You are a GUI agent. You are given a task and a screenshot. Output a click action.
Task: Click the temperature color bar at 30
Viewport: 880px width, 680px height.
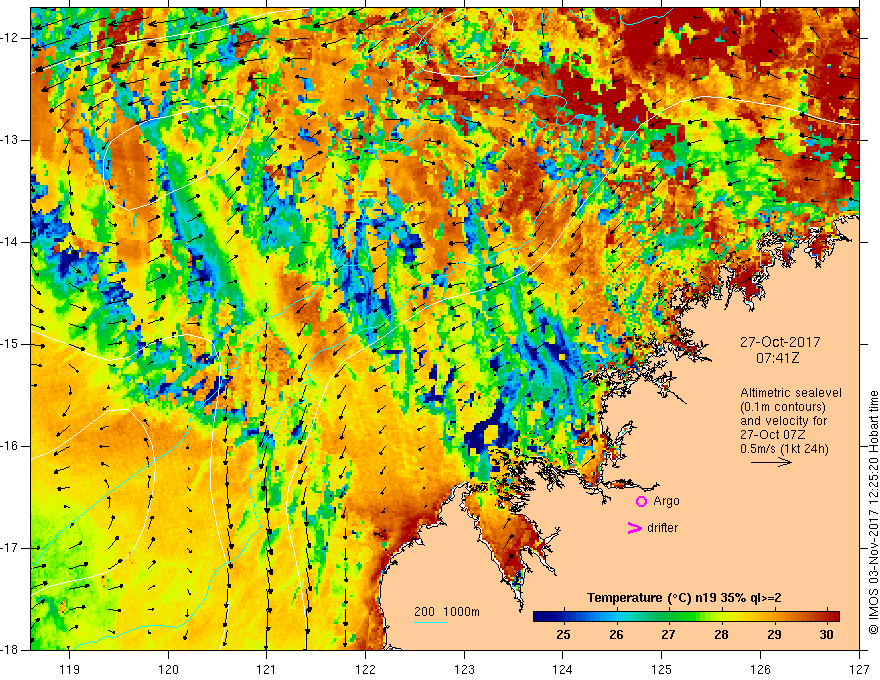pyautogui.click(x=826, y=617)
